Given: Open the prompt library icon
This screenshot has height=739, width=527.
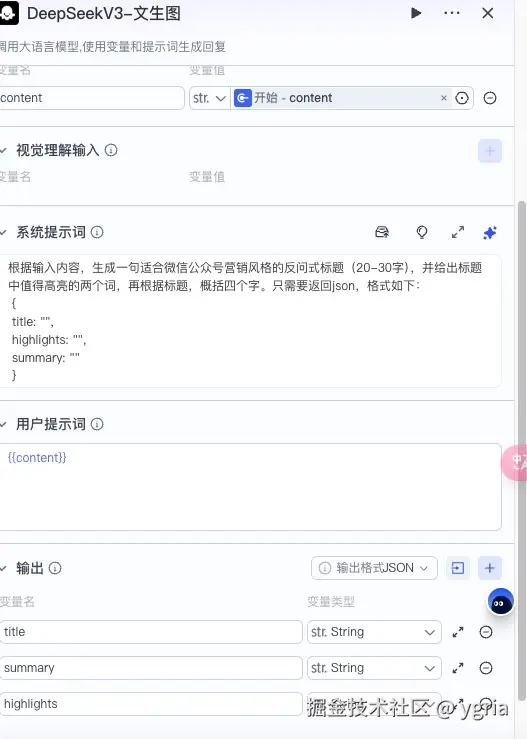Looking at the screenshot, I should 382,232.
